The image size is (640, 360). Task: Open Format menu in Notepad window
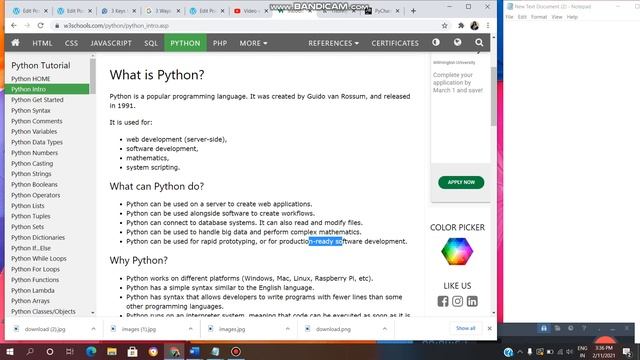539,17
